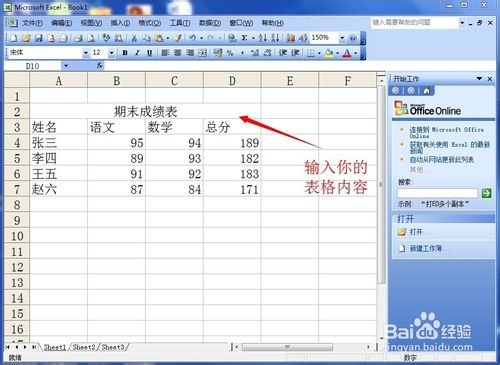Select cell containing 189
500x365 pixels.
click(232, 143)
